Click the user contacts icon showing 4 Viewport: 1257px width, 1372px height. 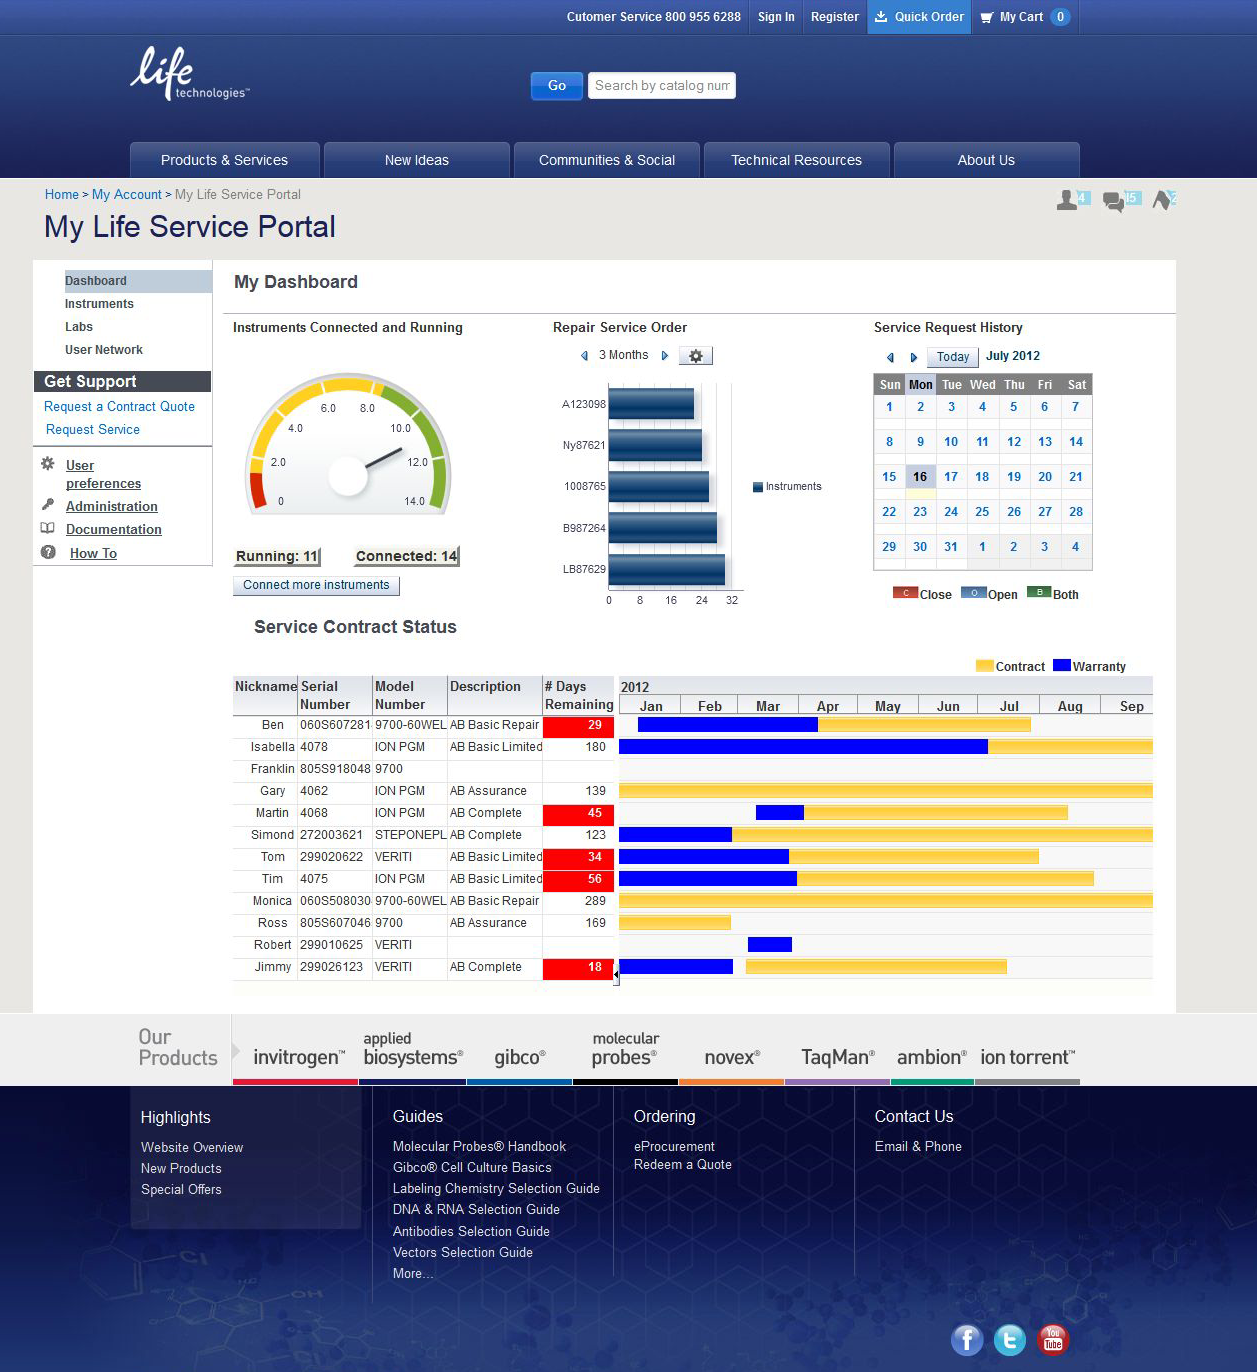[x=1071, y=200]
